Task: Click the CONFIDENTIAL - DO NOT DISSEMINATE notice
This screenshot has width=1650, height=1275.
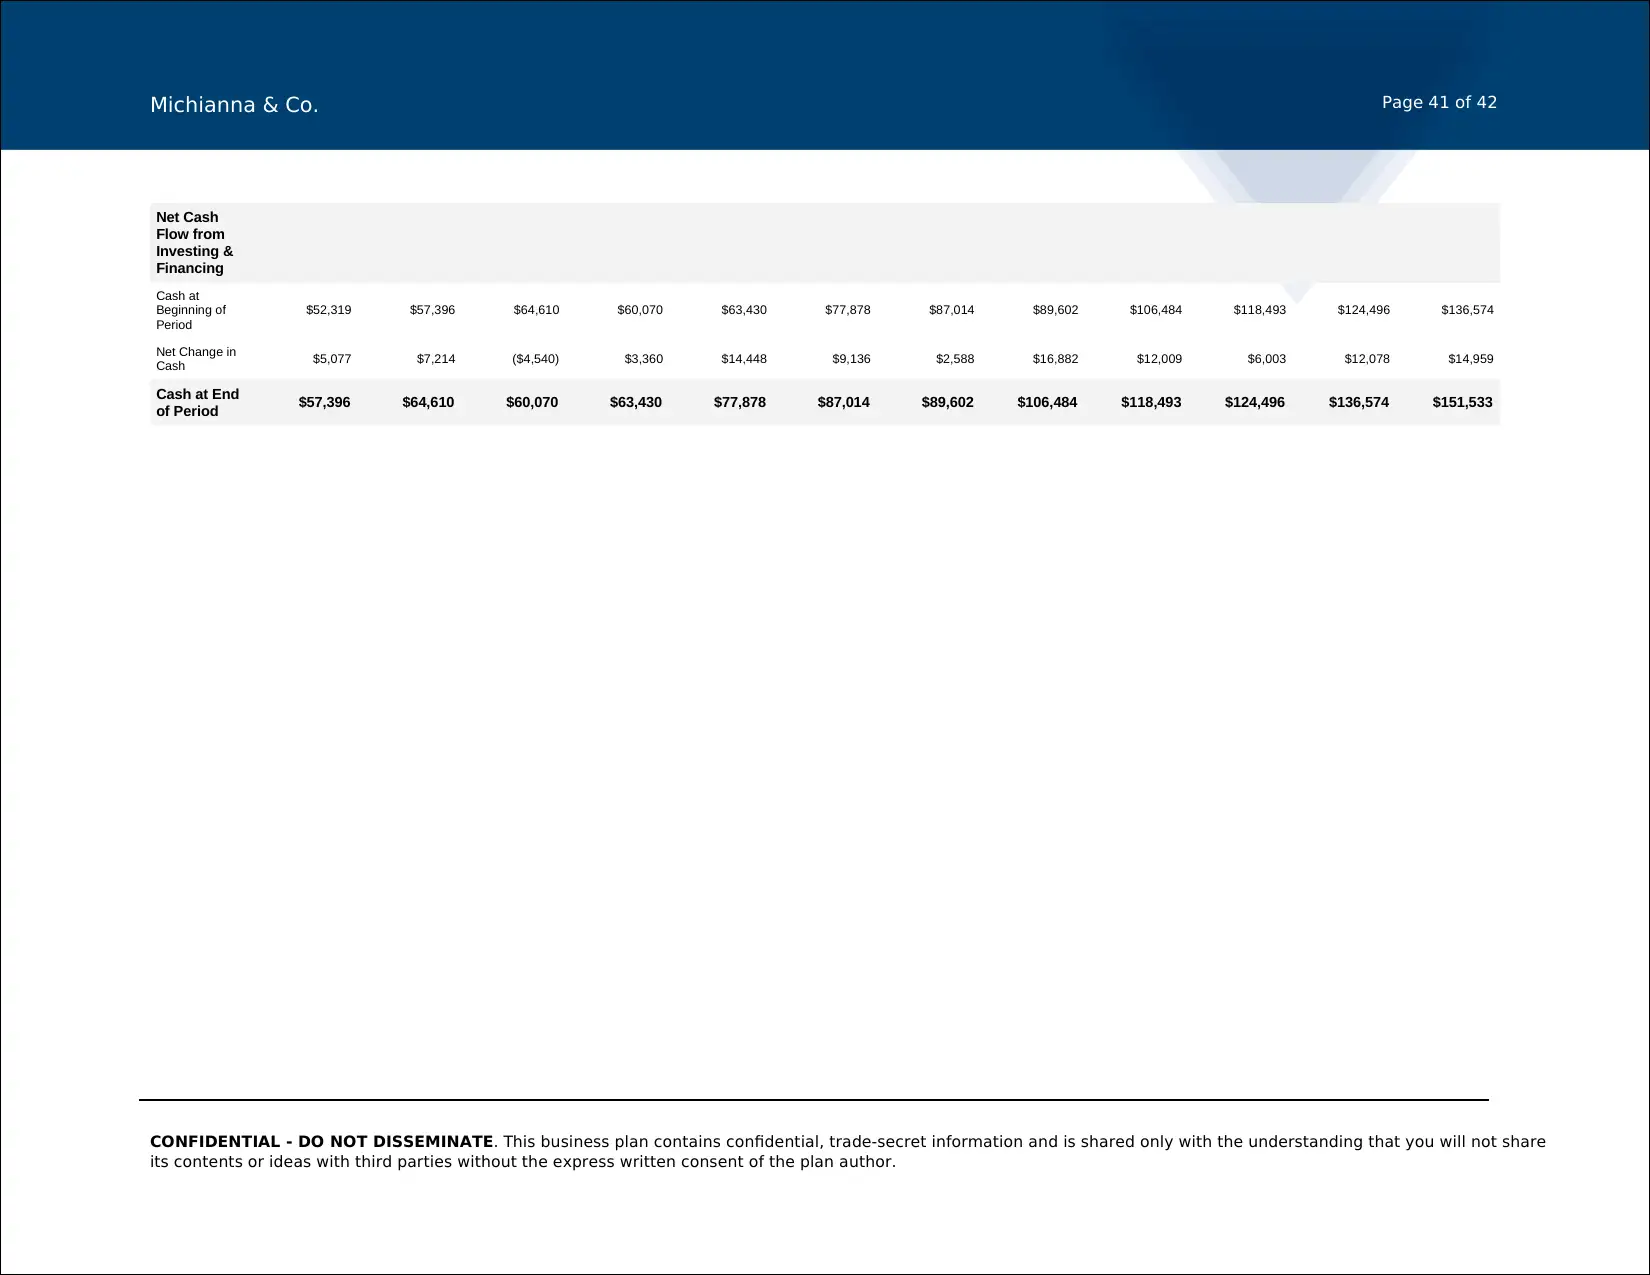Action: (321, 1142)
